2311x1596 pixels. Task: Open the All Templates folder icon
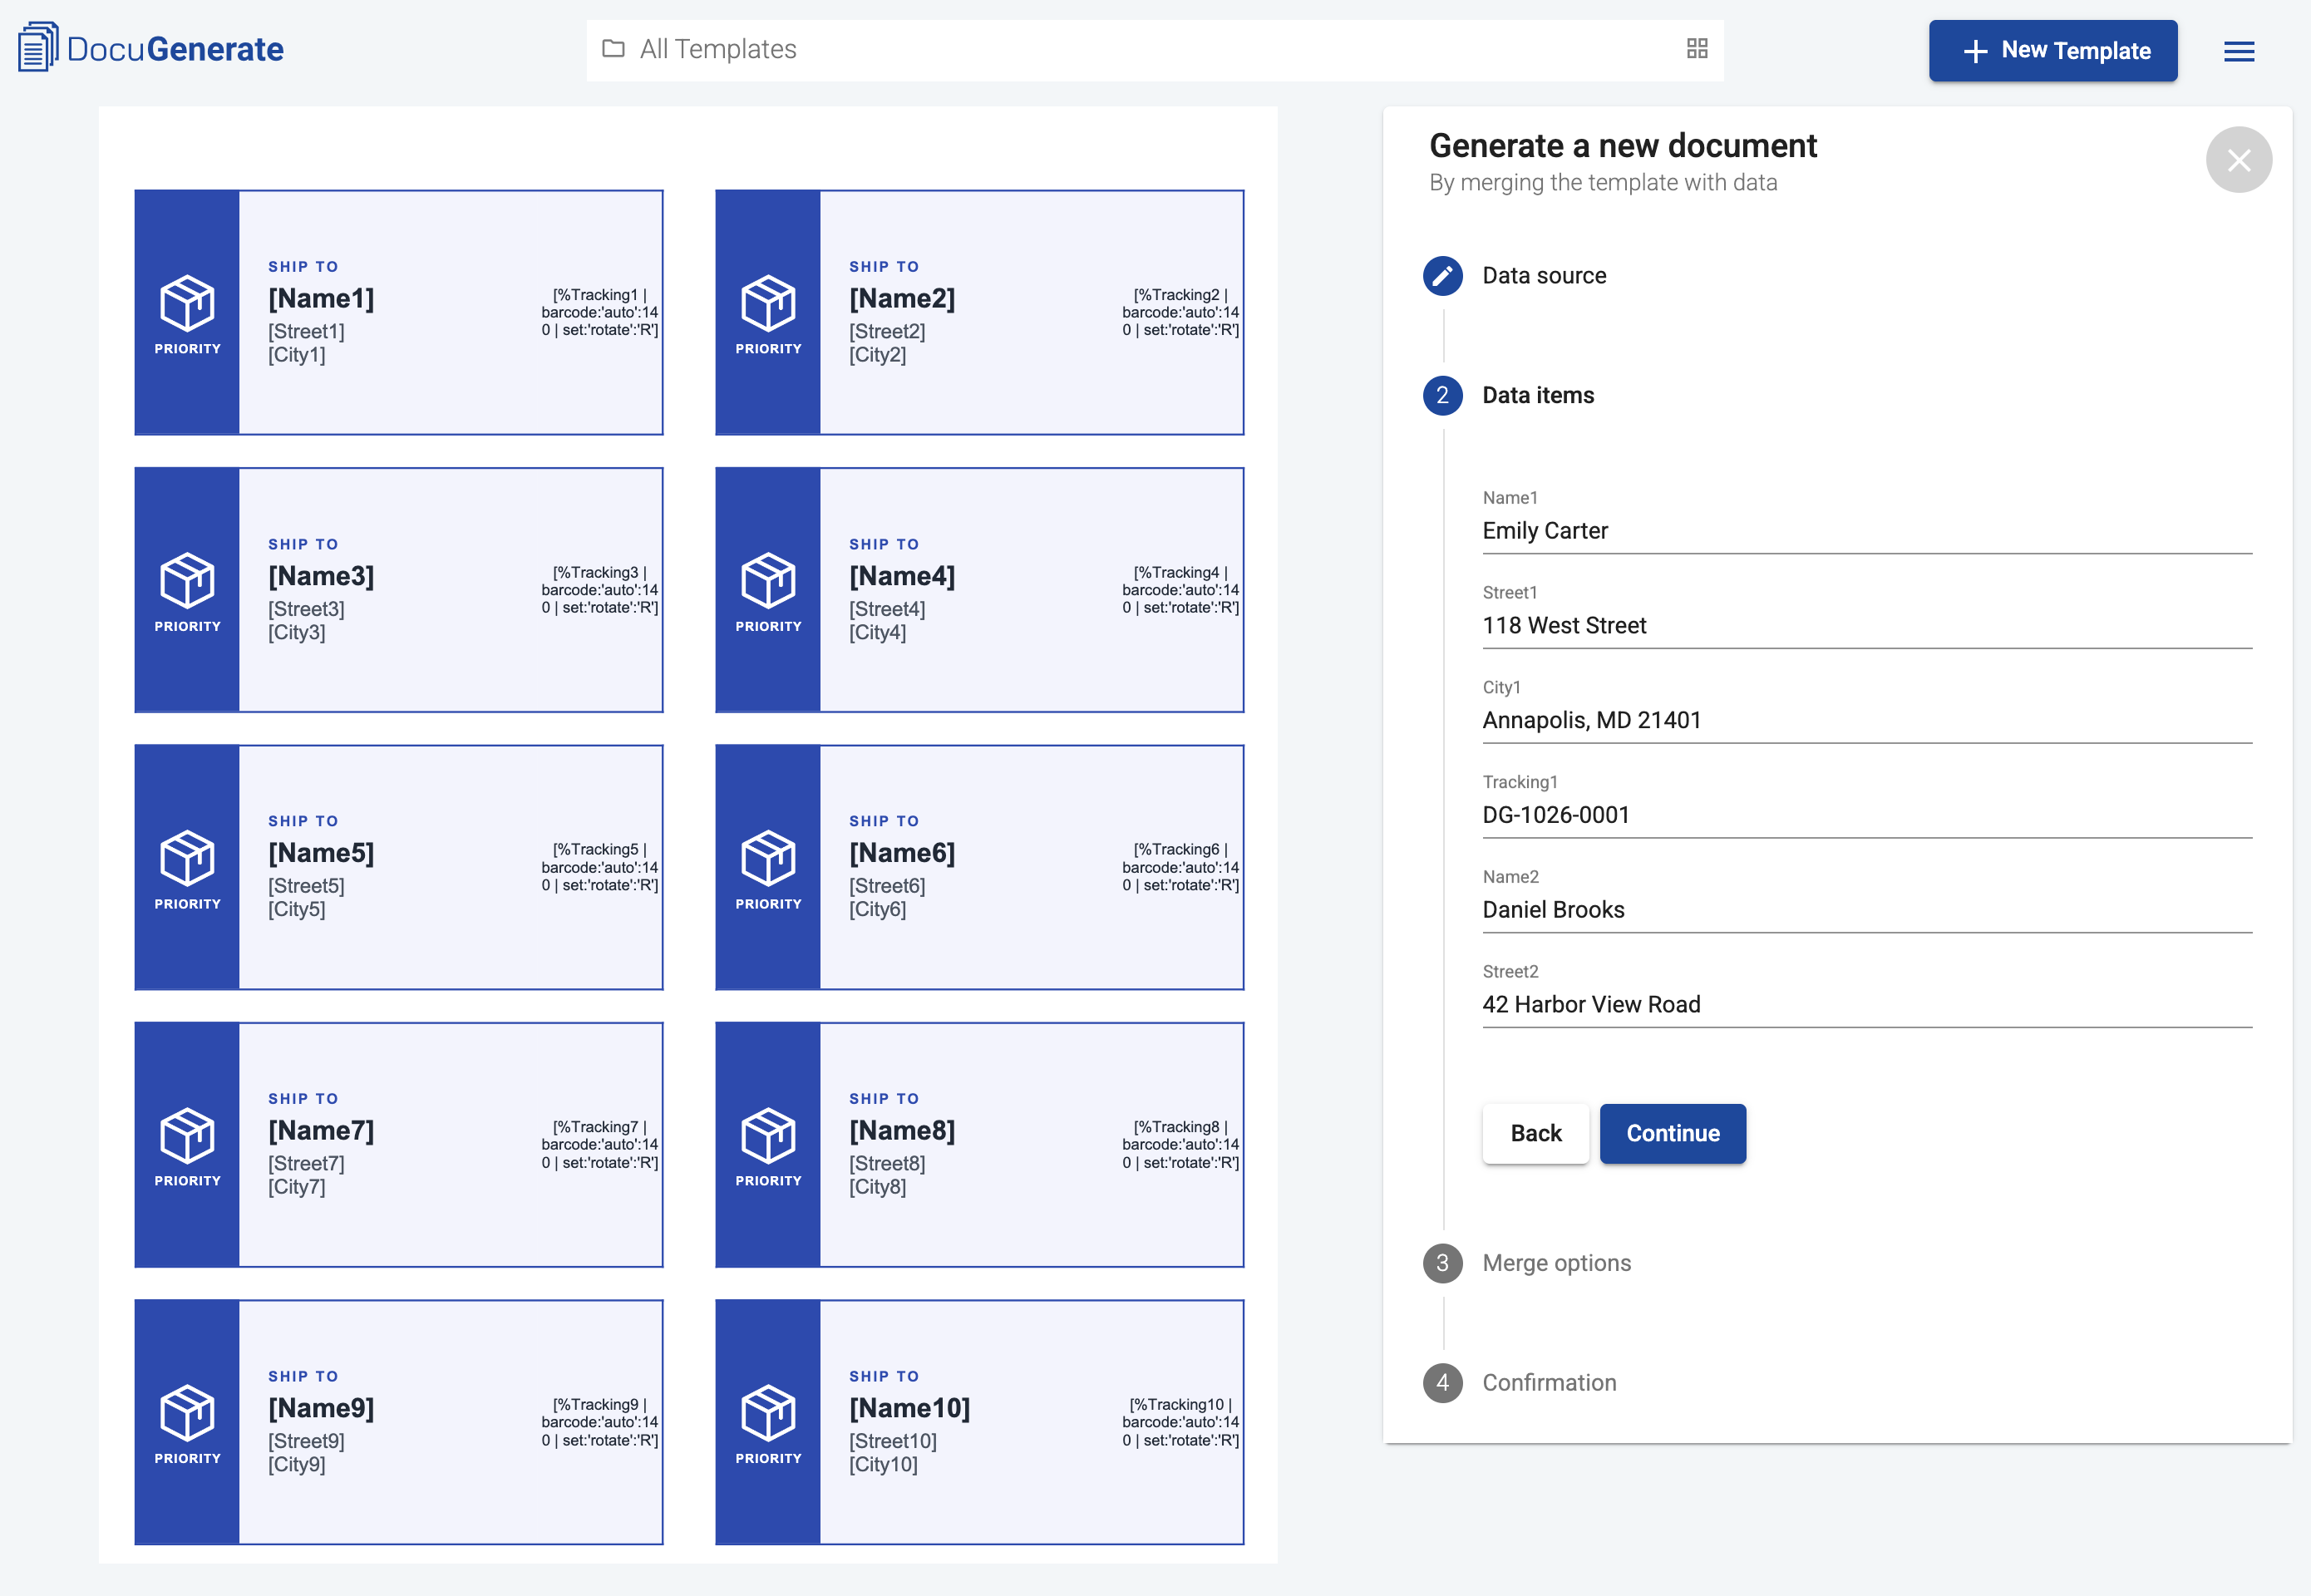click(x=613, y=49)
